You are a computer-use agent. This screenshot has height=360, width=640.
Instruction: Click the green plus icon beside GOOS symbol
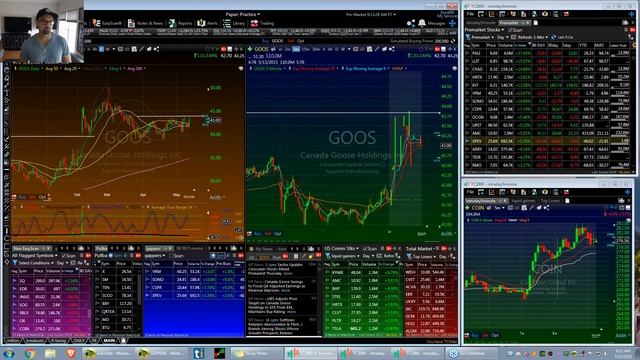[250, 49]
